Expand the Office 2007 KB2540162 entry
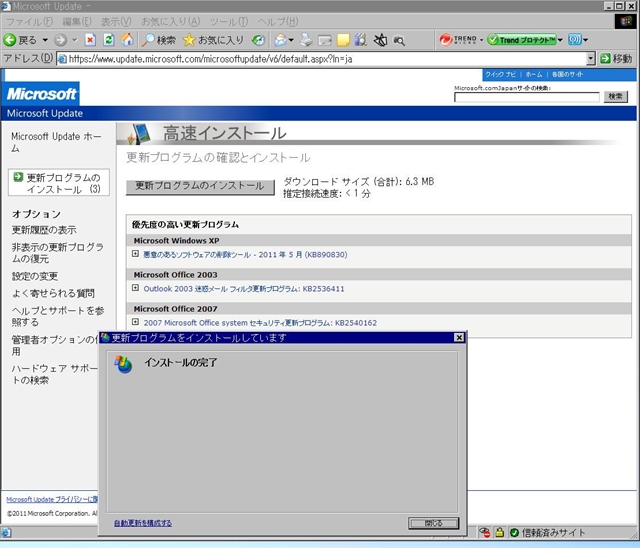Viewport: 640px width, 548px height. tap(135, 322)
